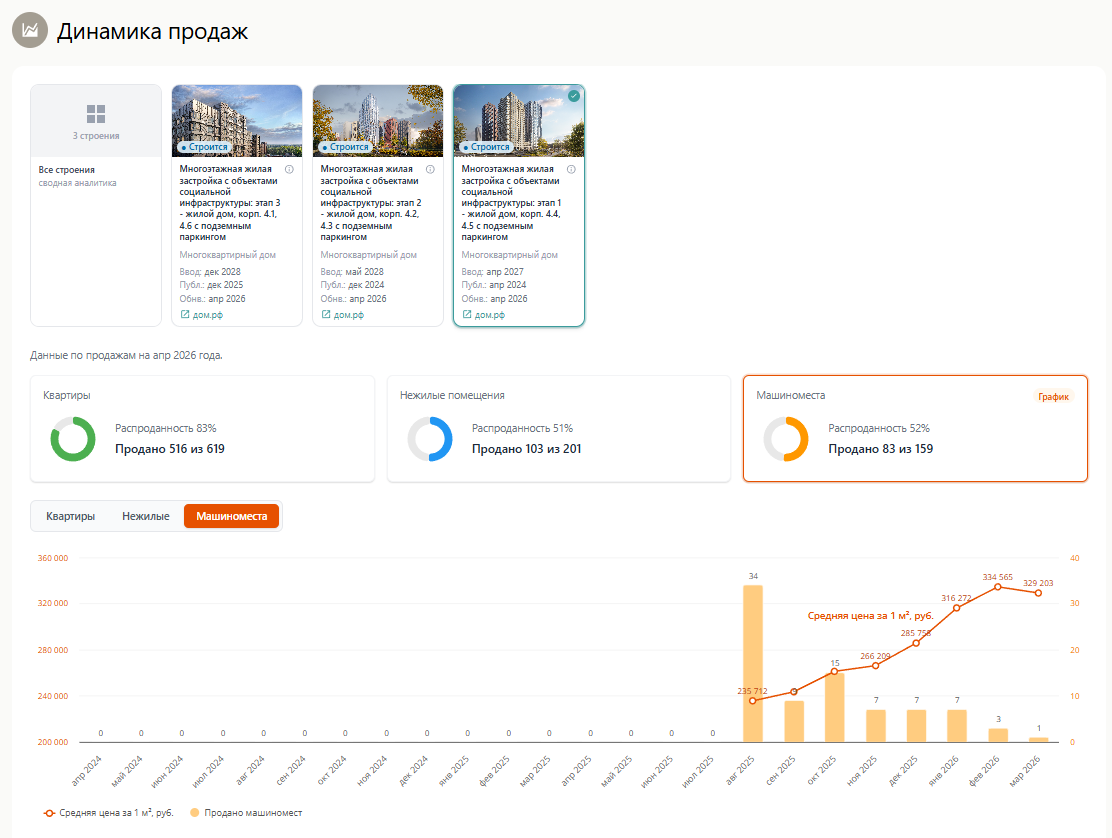
Task: Switch to the Нежилые tab
Action: tap(146, 516)
